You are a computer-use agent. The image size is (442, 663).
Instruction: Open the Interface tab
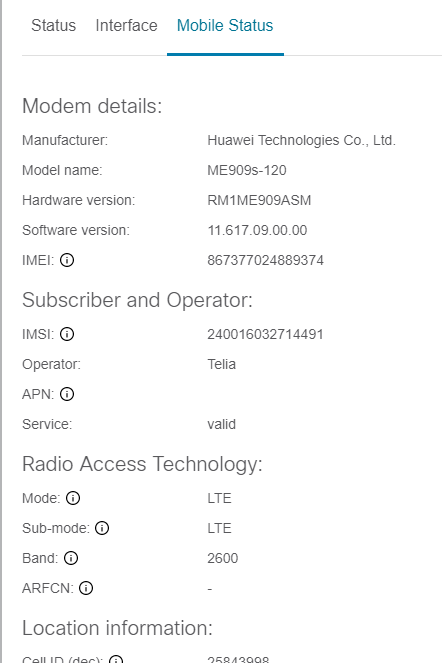pos(126,25)
